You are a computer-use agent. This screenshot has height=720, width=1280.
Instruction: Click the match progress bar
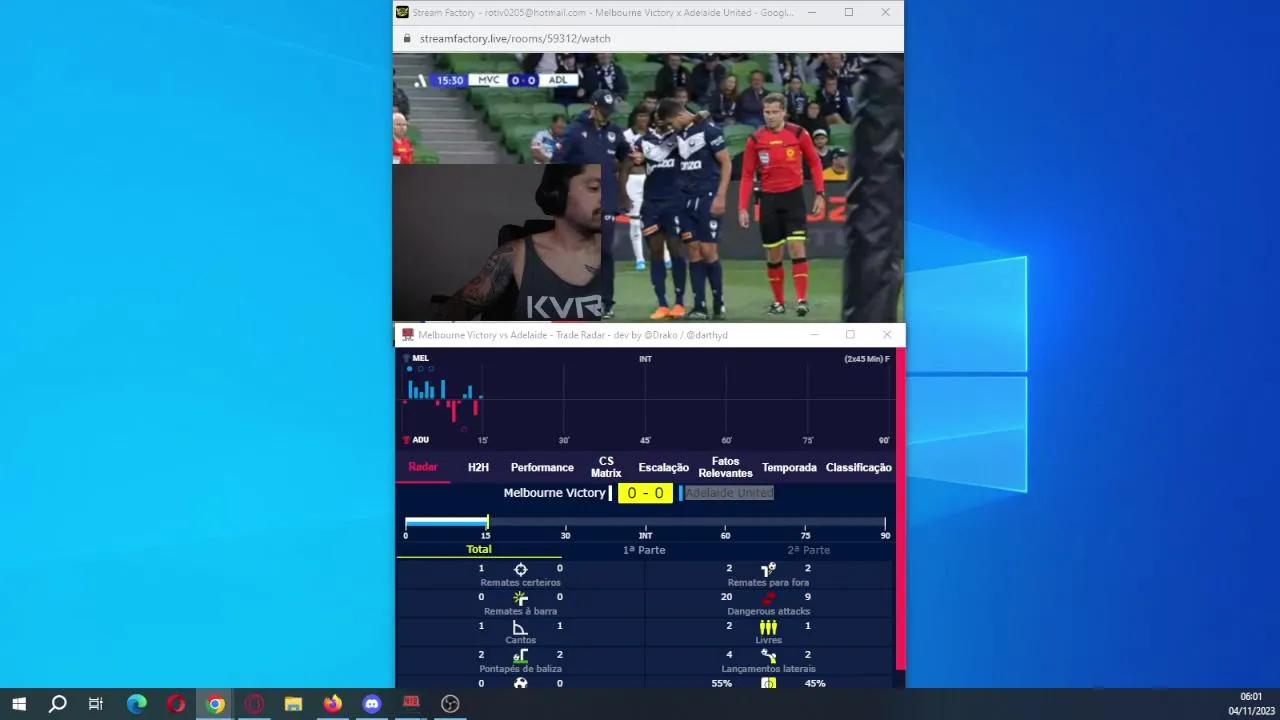point(645,522)
